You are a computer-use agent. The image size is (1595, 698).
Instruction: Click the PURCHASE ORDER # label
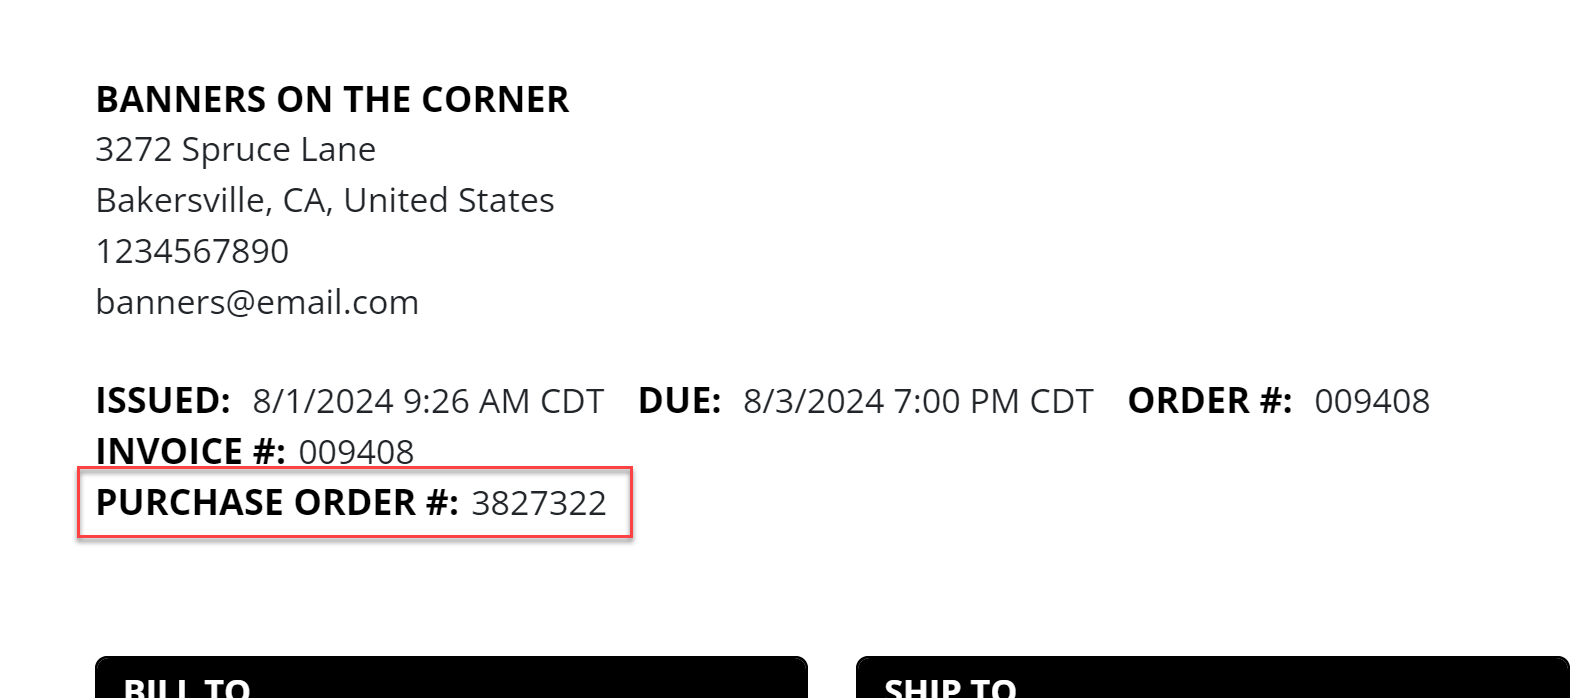coord(277,502)
